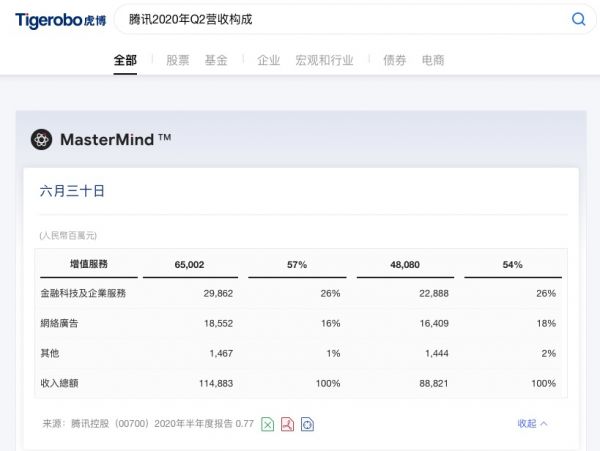
Task: Click the Tigerobo logo
Action: (60, 20)
